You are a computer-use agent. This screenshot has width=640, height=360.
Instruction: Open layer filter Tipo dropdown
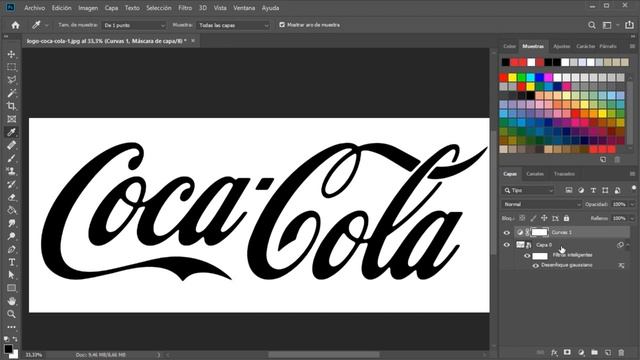[528, 190]
